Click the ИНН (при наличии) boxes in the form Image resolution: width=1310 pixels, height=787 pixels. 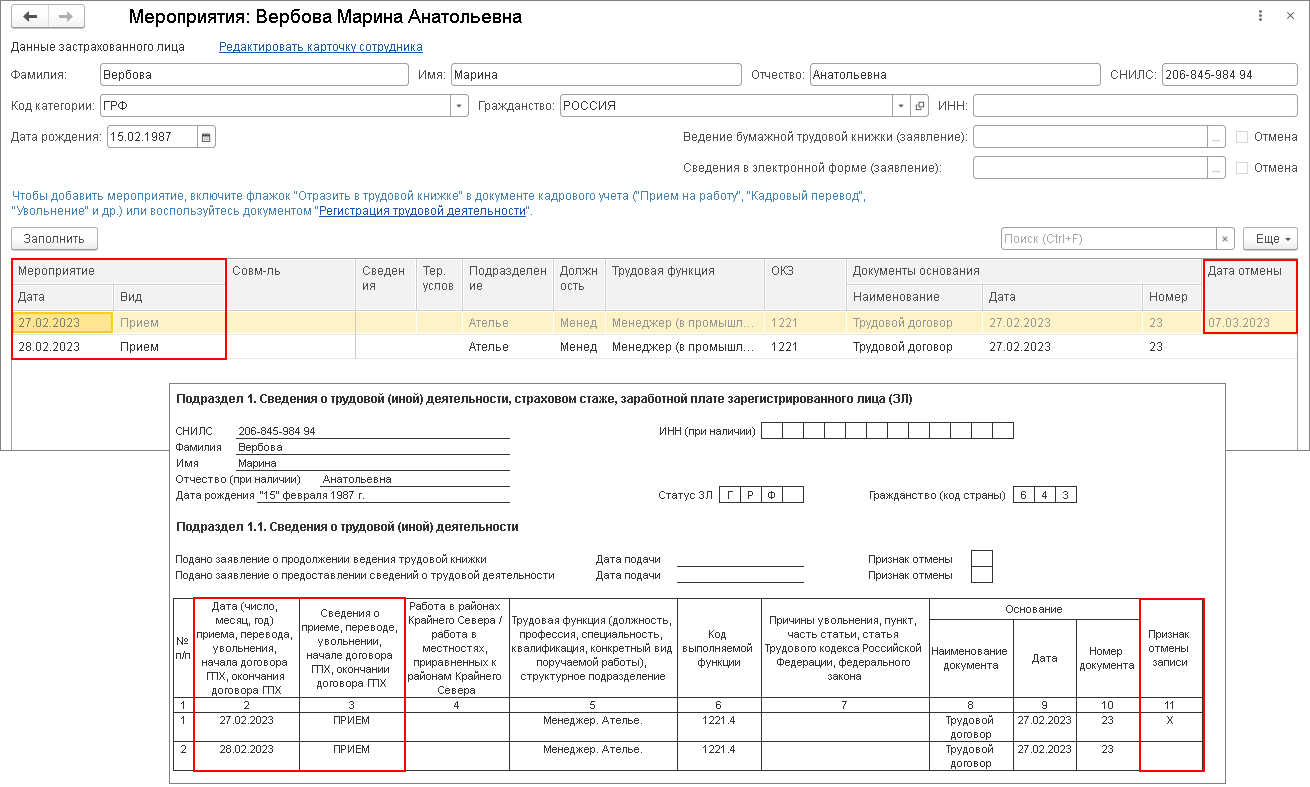[x=887, y=431]
